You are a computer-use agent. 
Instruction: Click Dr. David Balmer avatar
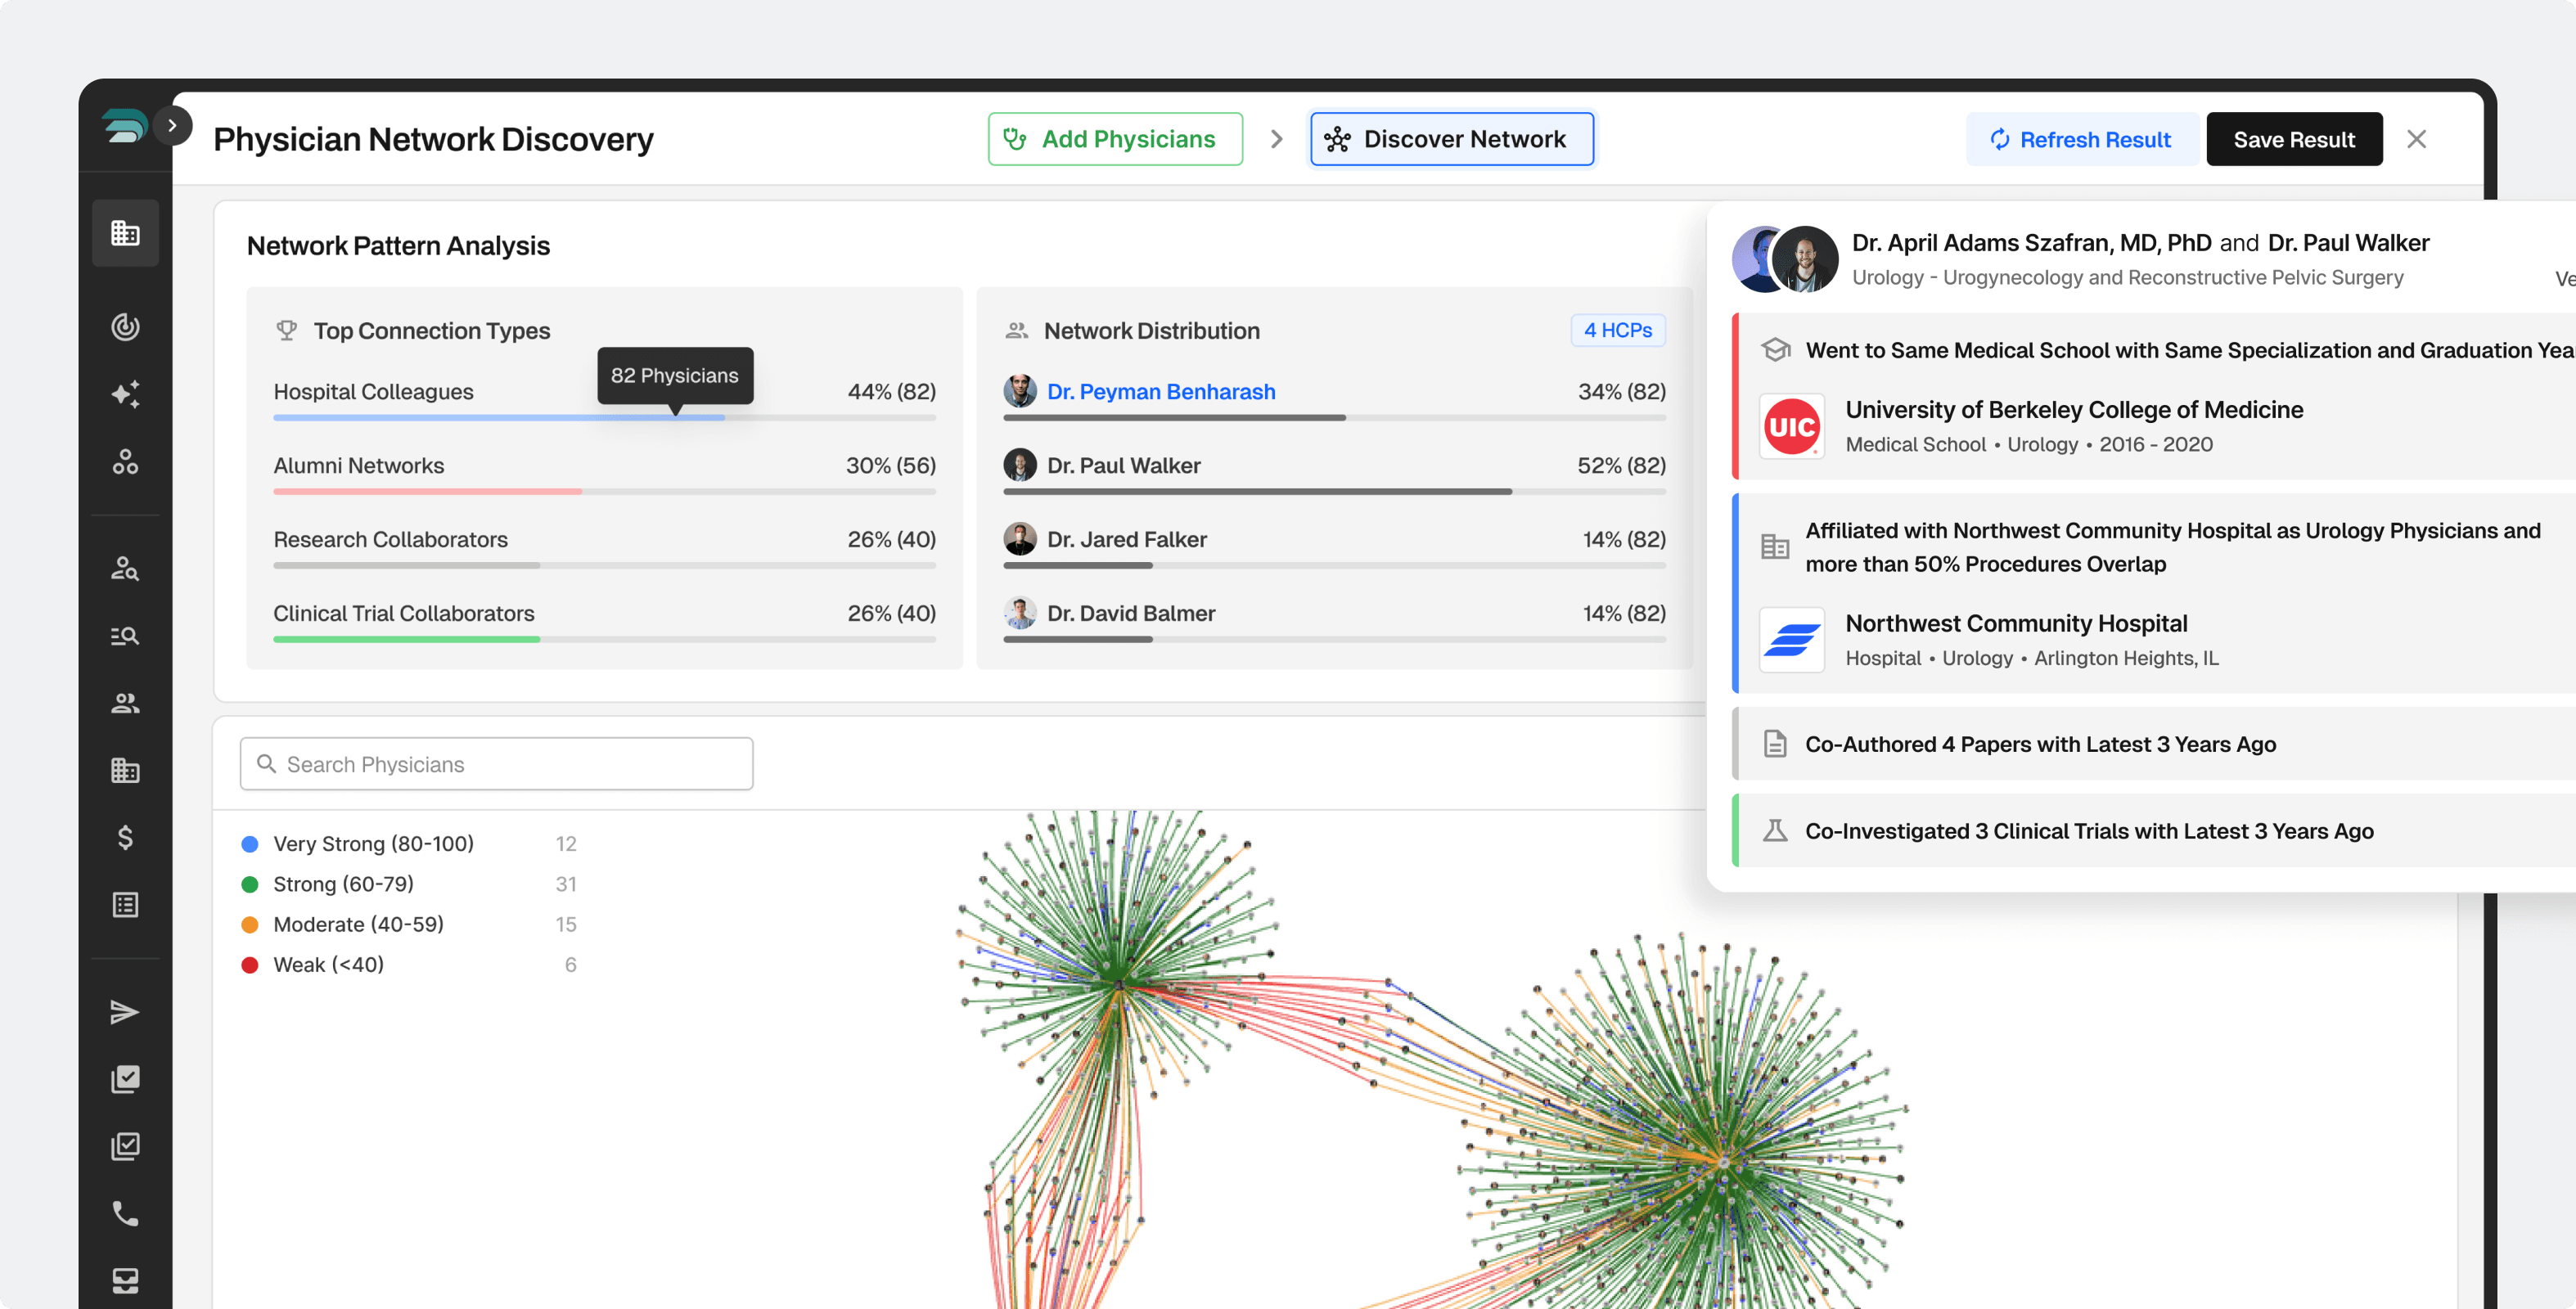point(1019,613)
